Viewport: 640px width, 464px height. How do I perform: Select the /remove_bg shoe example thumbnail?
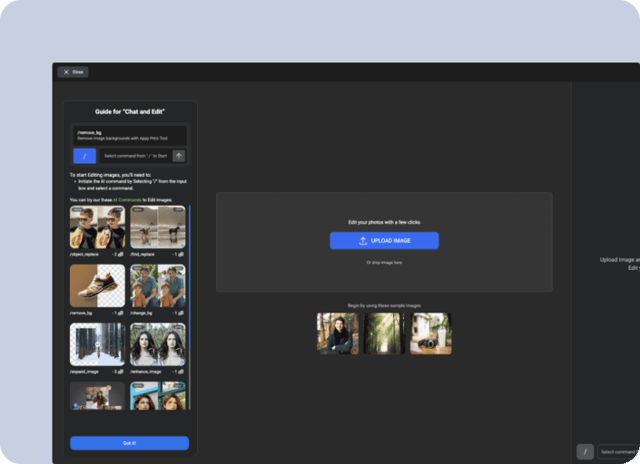tap(98, 286)
